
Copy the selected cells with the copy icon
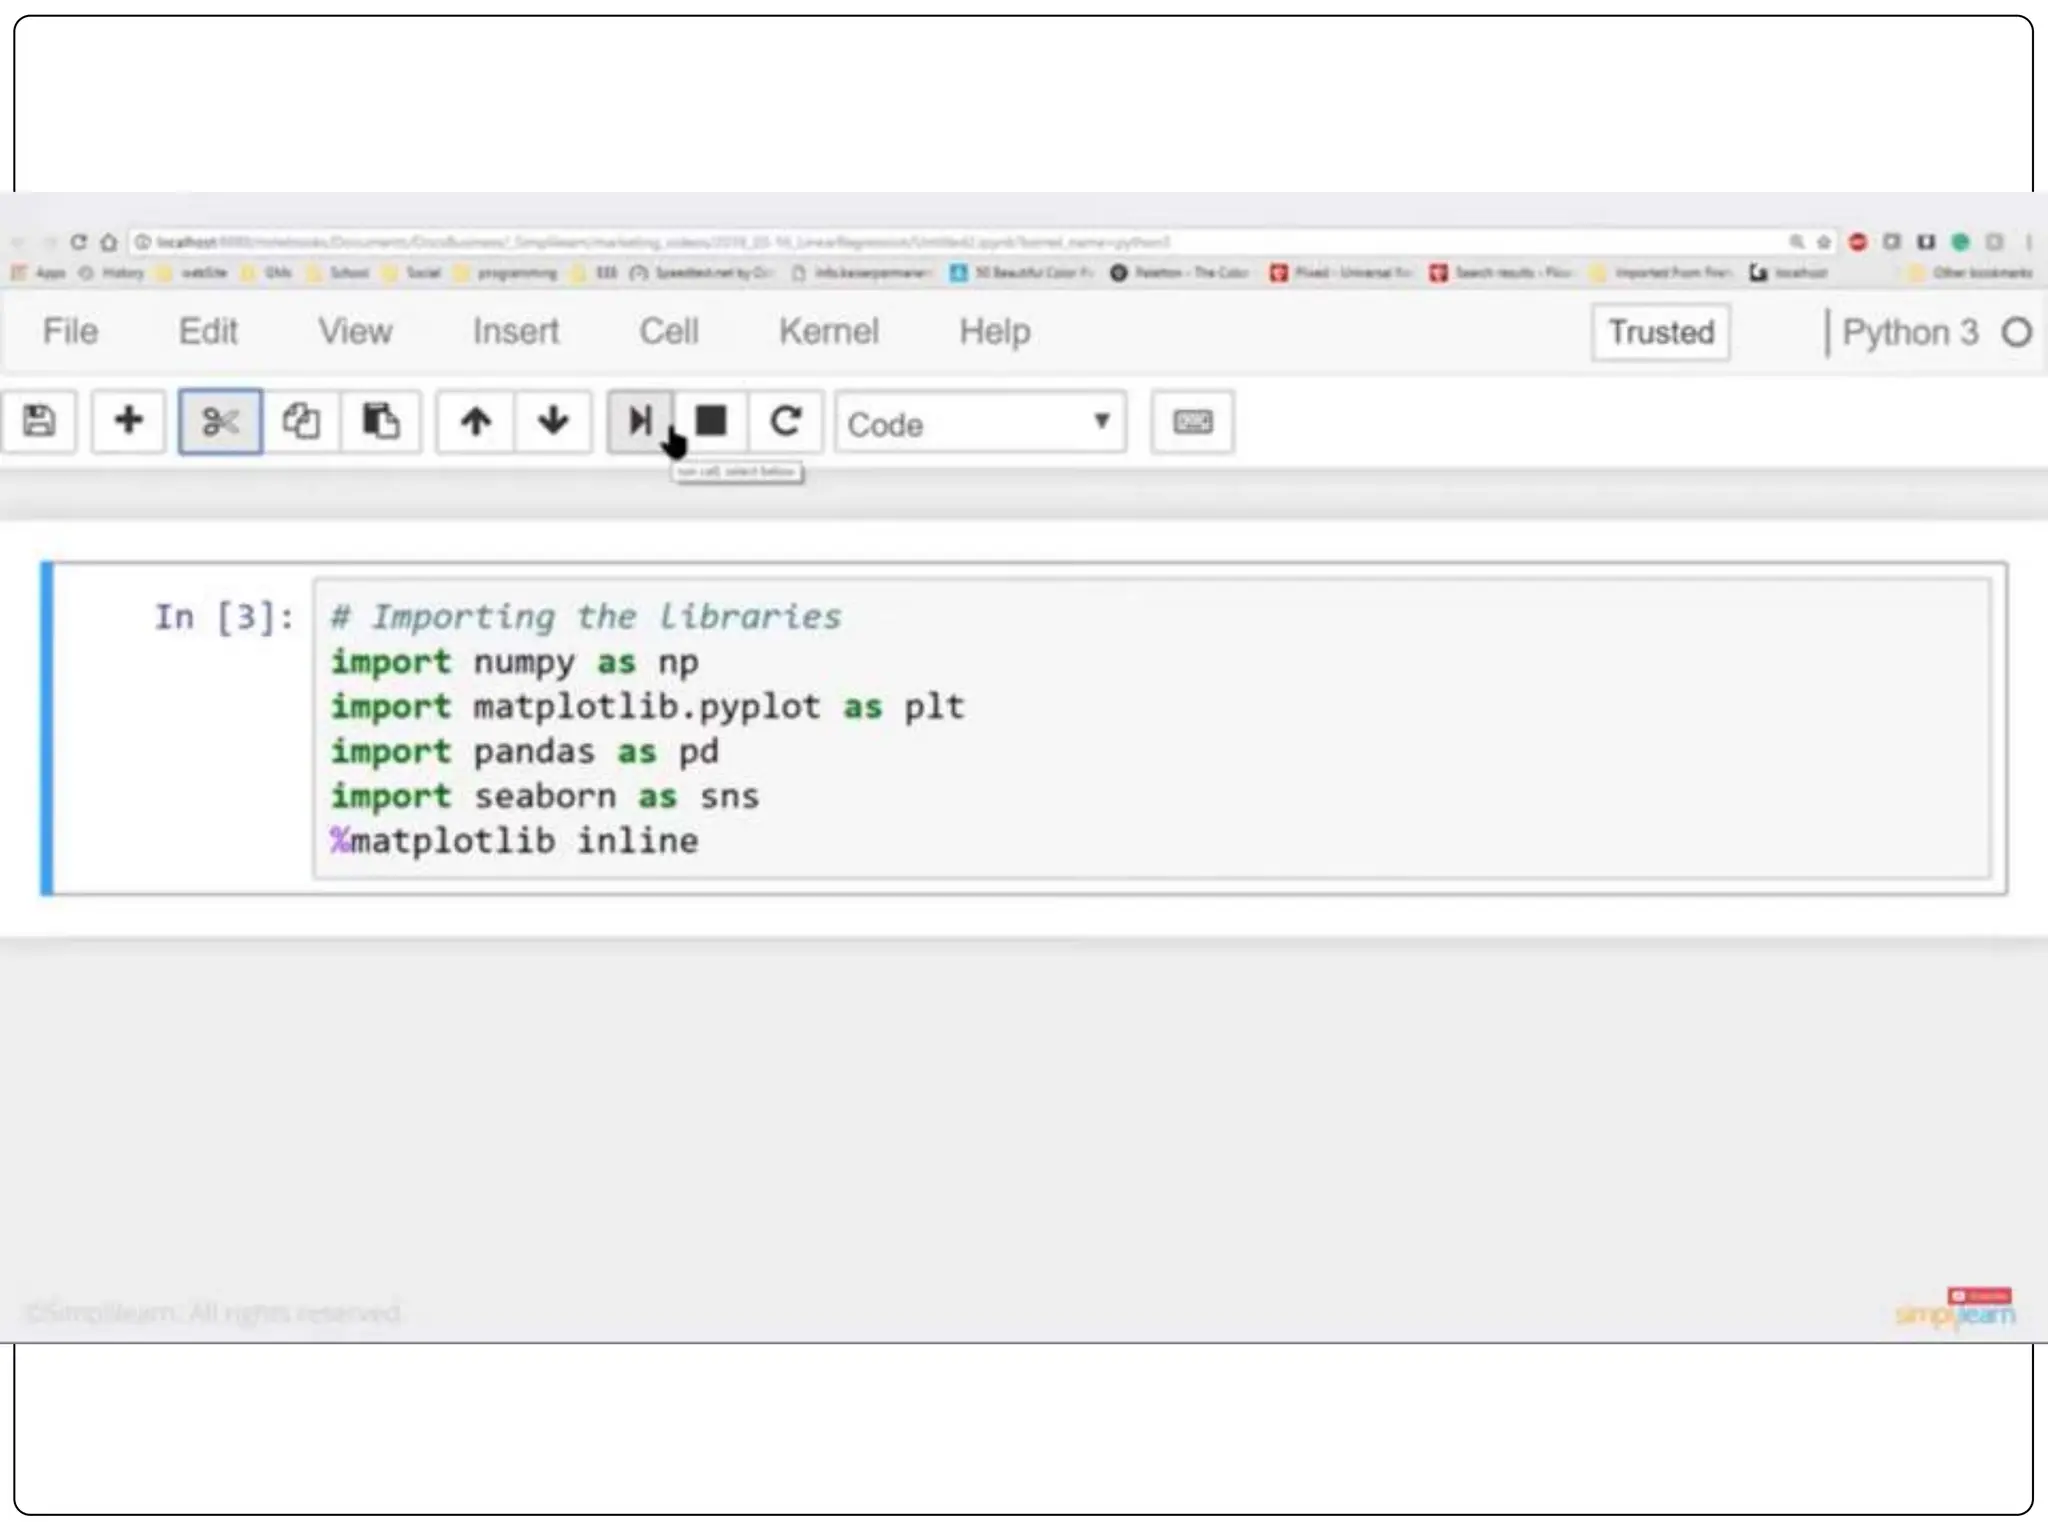(300, 421)
